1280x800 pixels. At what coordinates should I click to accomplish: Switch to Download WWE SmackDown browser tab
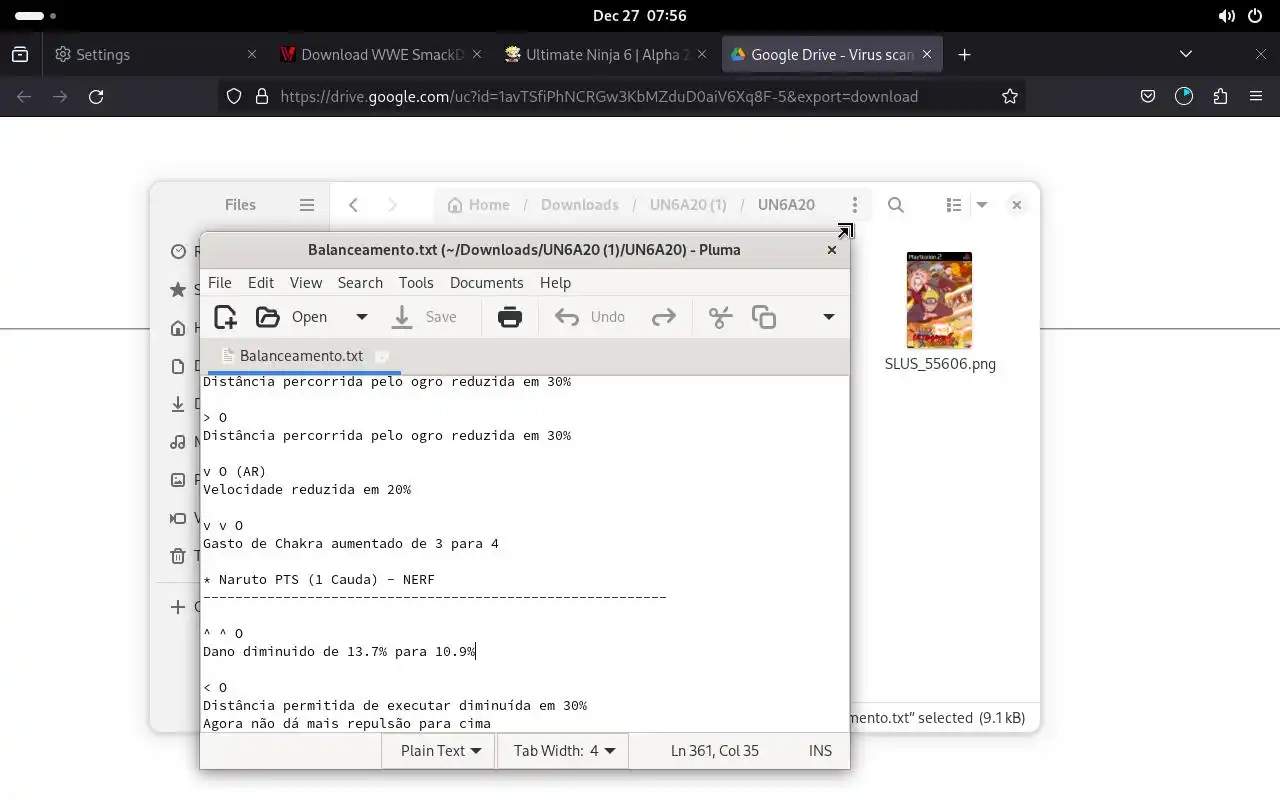(381, 55)
